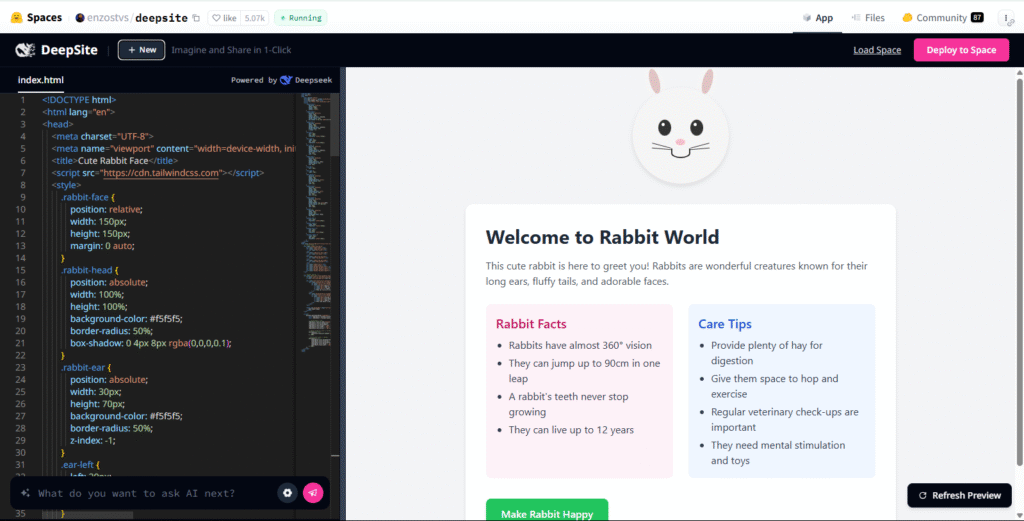The height and width of the screenshot is (521, 1024).
Task: Copy space name using the copy icon
Action: pos(196,18)
